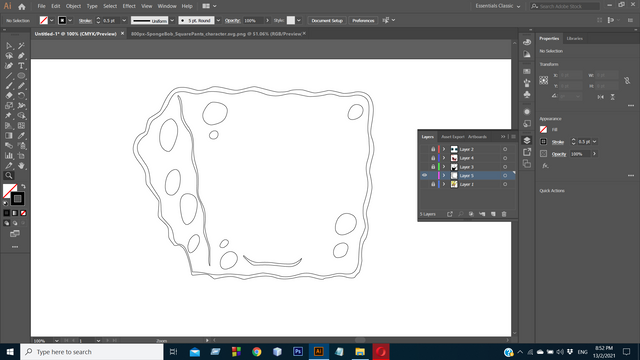Image resolution: width=640 pixels, height=360 pixels.
Task: Set None color mode below swatches
Action: click(x=23, y=213)
